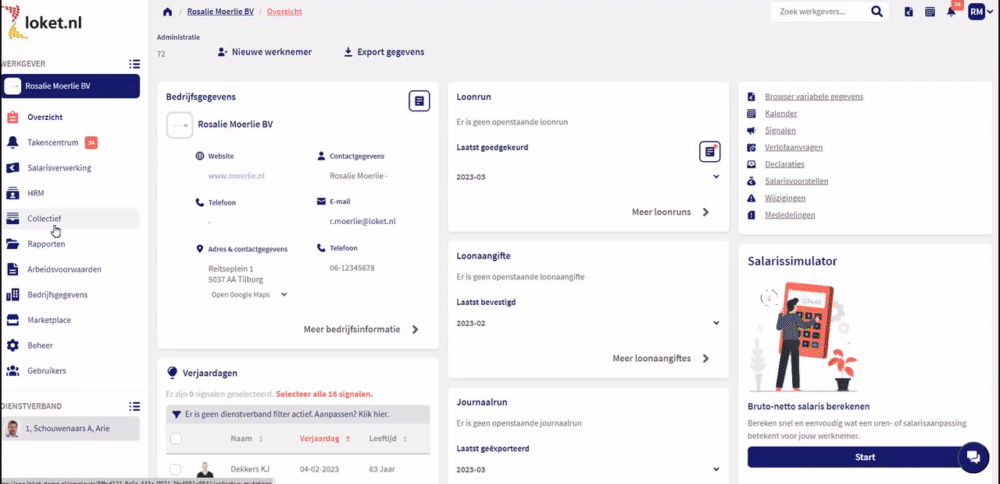Image resolution: width=1000 pixels, height=484 pixels.
Task: Check the select-all checkbox in Verjaardagen table
Action: click(x=176, y=438)
